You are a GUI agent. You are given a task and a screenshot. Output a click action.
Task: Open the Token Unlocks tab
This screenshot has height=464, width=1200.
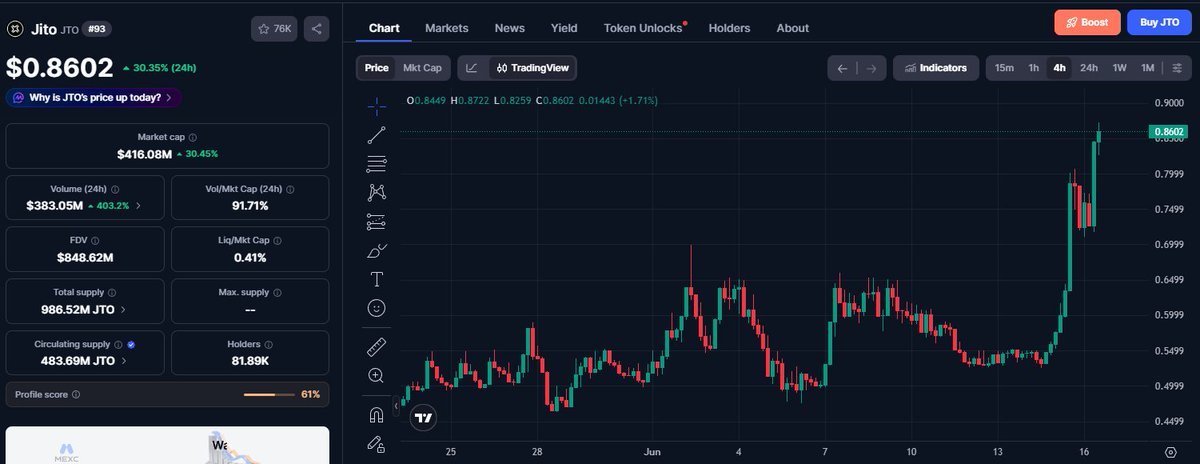coord(645,28)
